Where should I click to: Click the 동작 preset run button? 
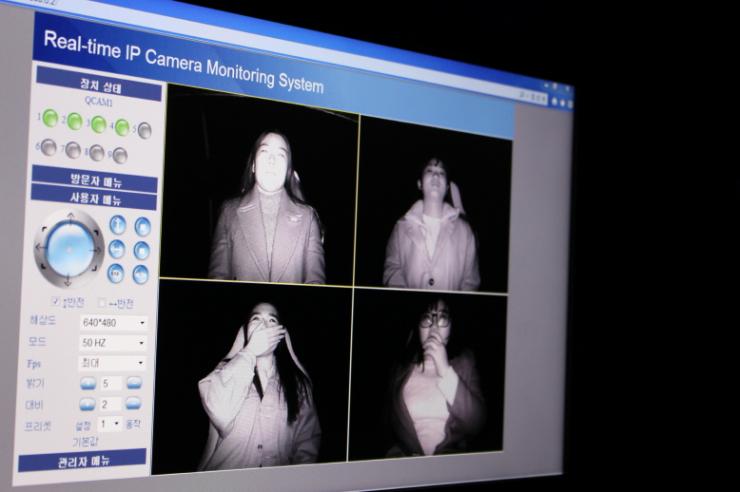pos(133,425)
